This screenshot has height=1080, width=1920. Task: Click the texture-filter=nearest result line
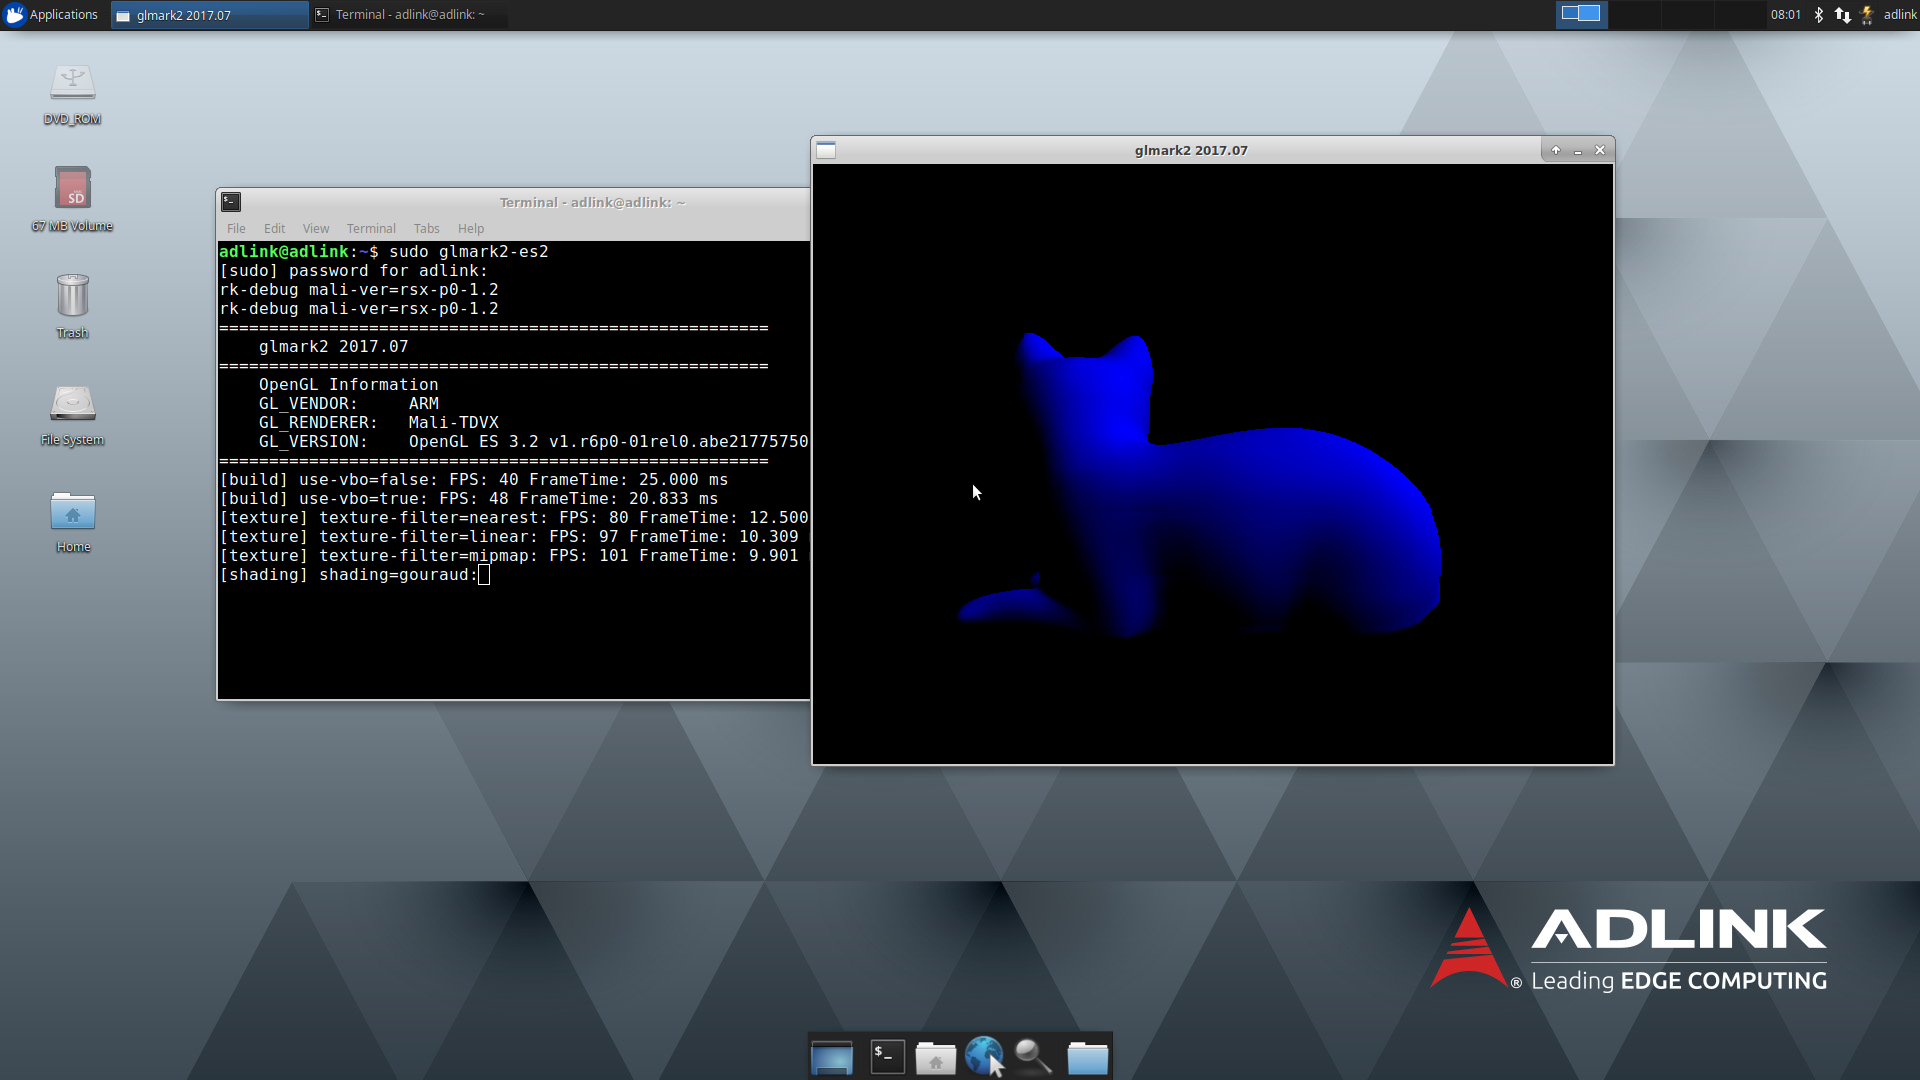(514, 518)
